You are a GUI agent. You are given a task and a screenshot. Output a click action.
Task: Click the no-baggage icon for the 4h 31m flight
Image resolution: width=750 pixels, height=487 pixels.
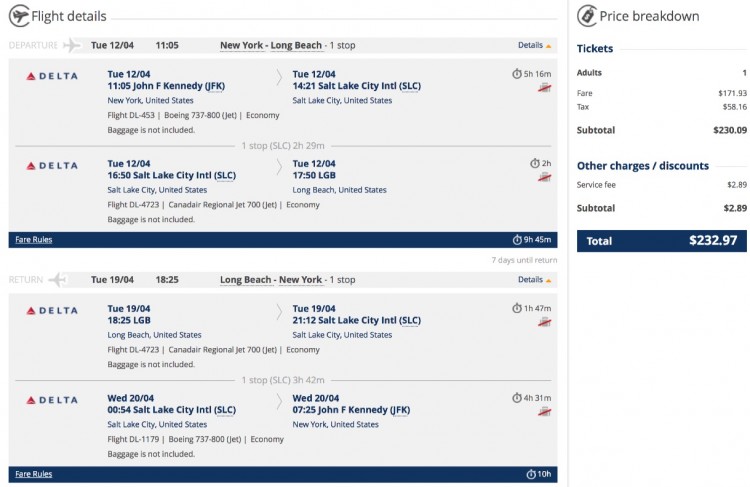(x=545, y=412)
